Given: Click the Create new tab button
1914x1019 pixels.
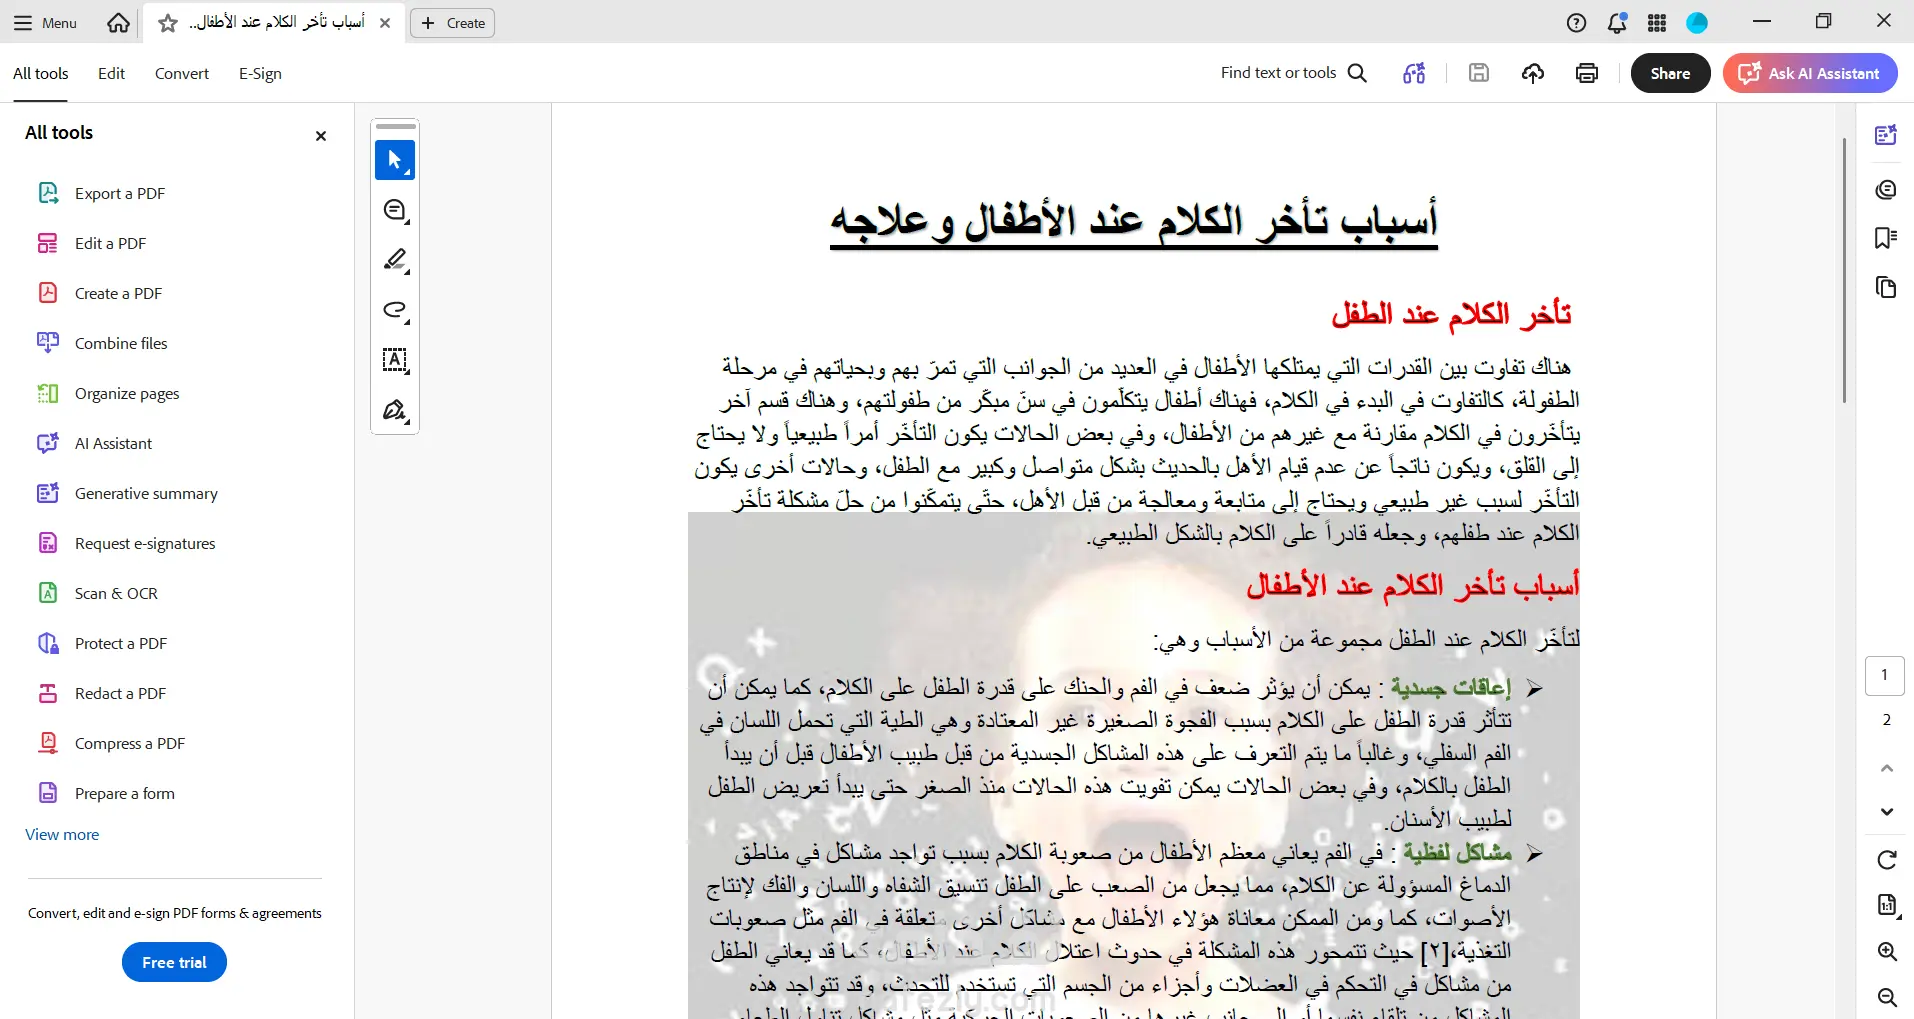Looking at the screenshot, I should tap(453, 23).
